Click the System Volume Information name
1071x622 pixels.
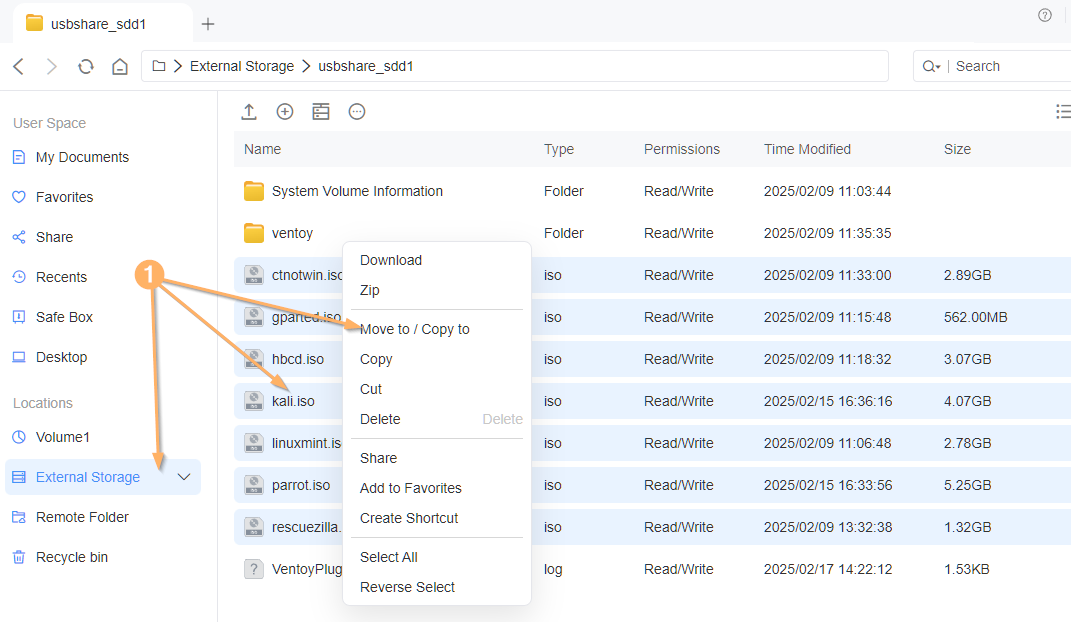(x=357, y=191)
